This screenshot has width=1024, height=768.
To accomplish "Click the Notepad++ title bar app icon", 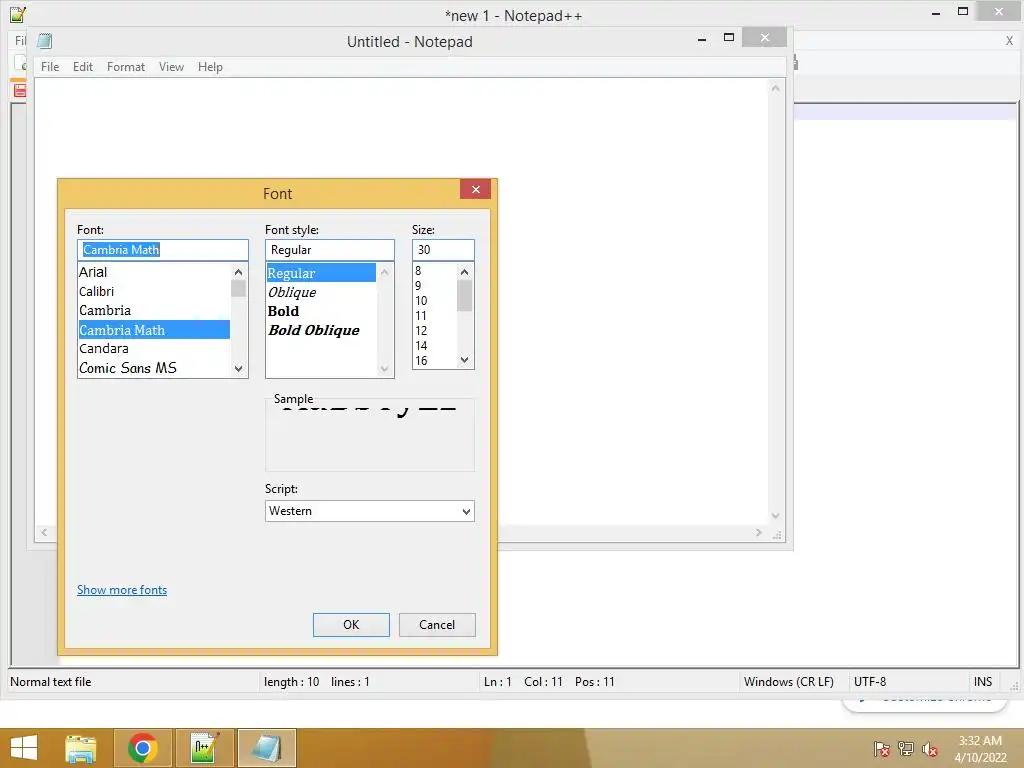I will click(x=18, y=14).
